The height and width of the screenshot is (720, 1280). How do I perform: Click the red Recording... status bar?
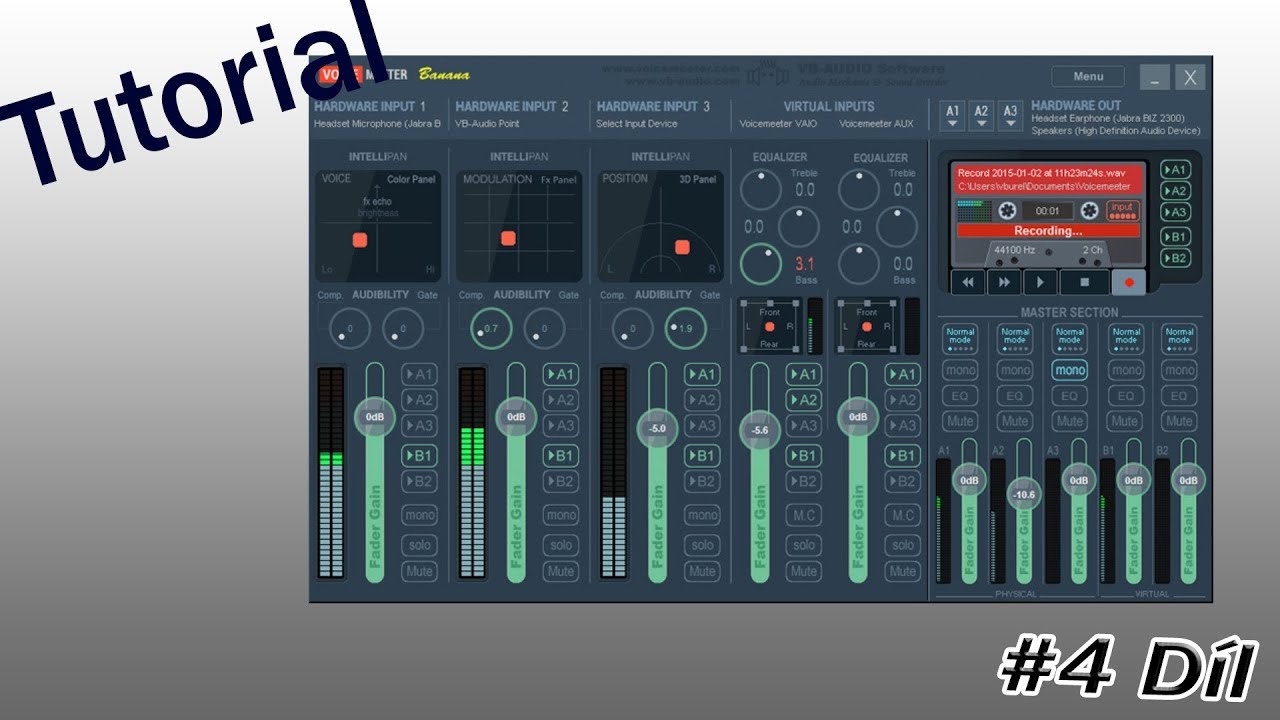pyautogui.click(x=1048, y=230)
